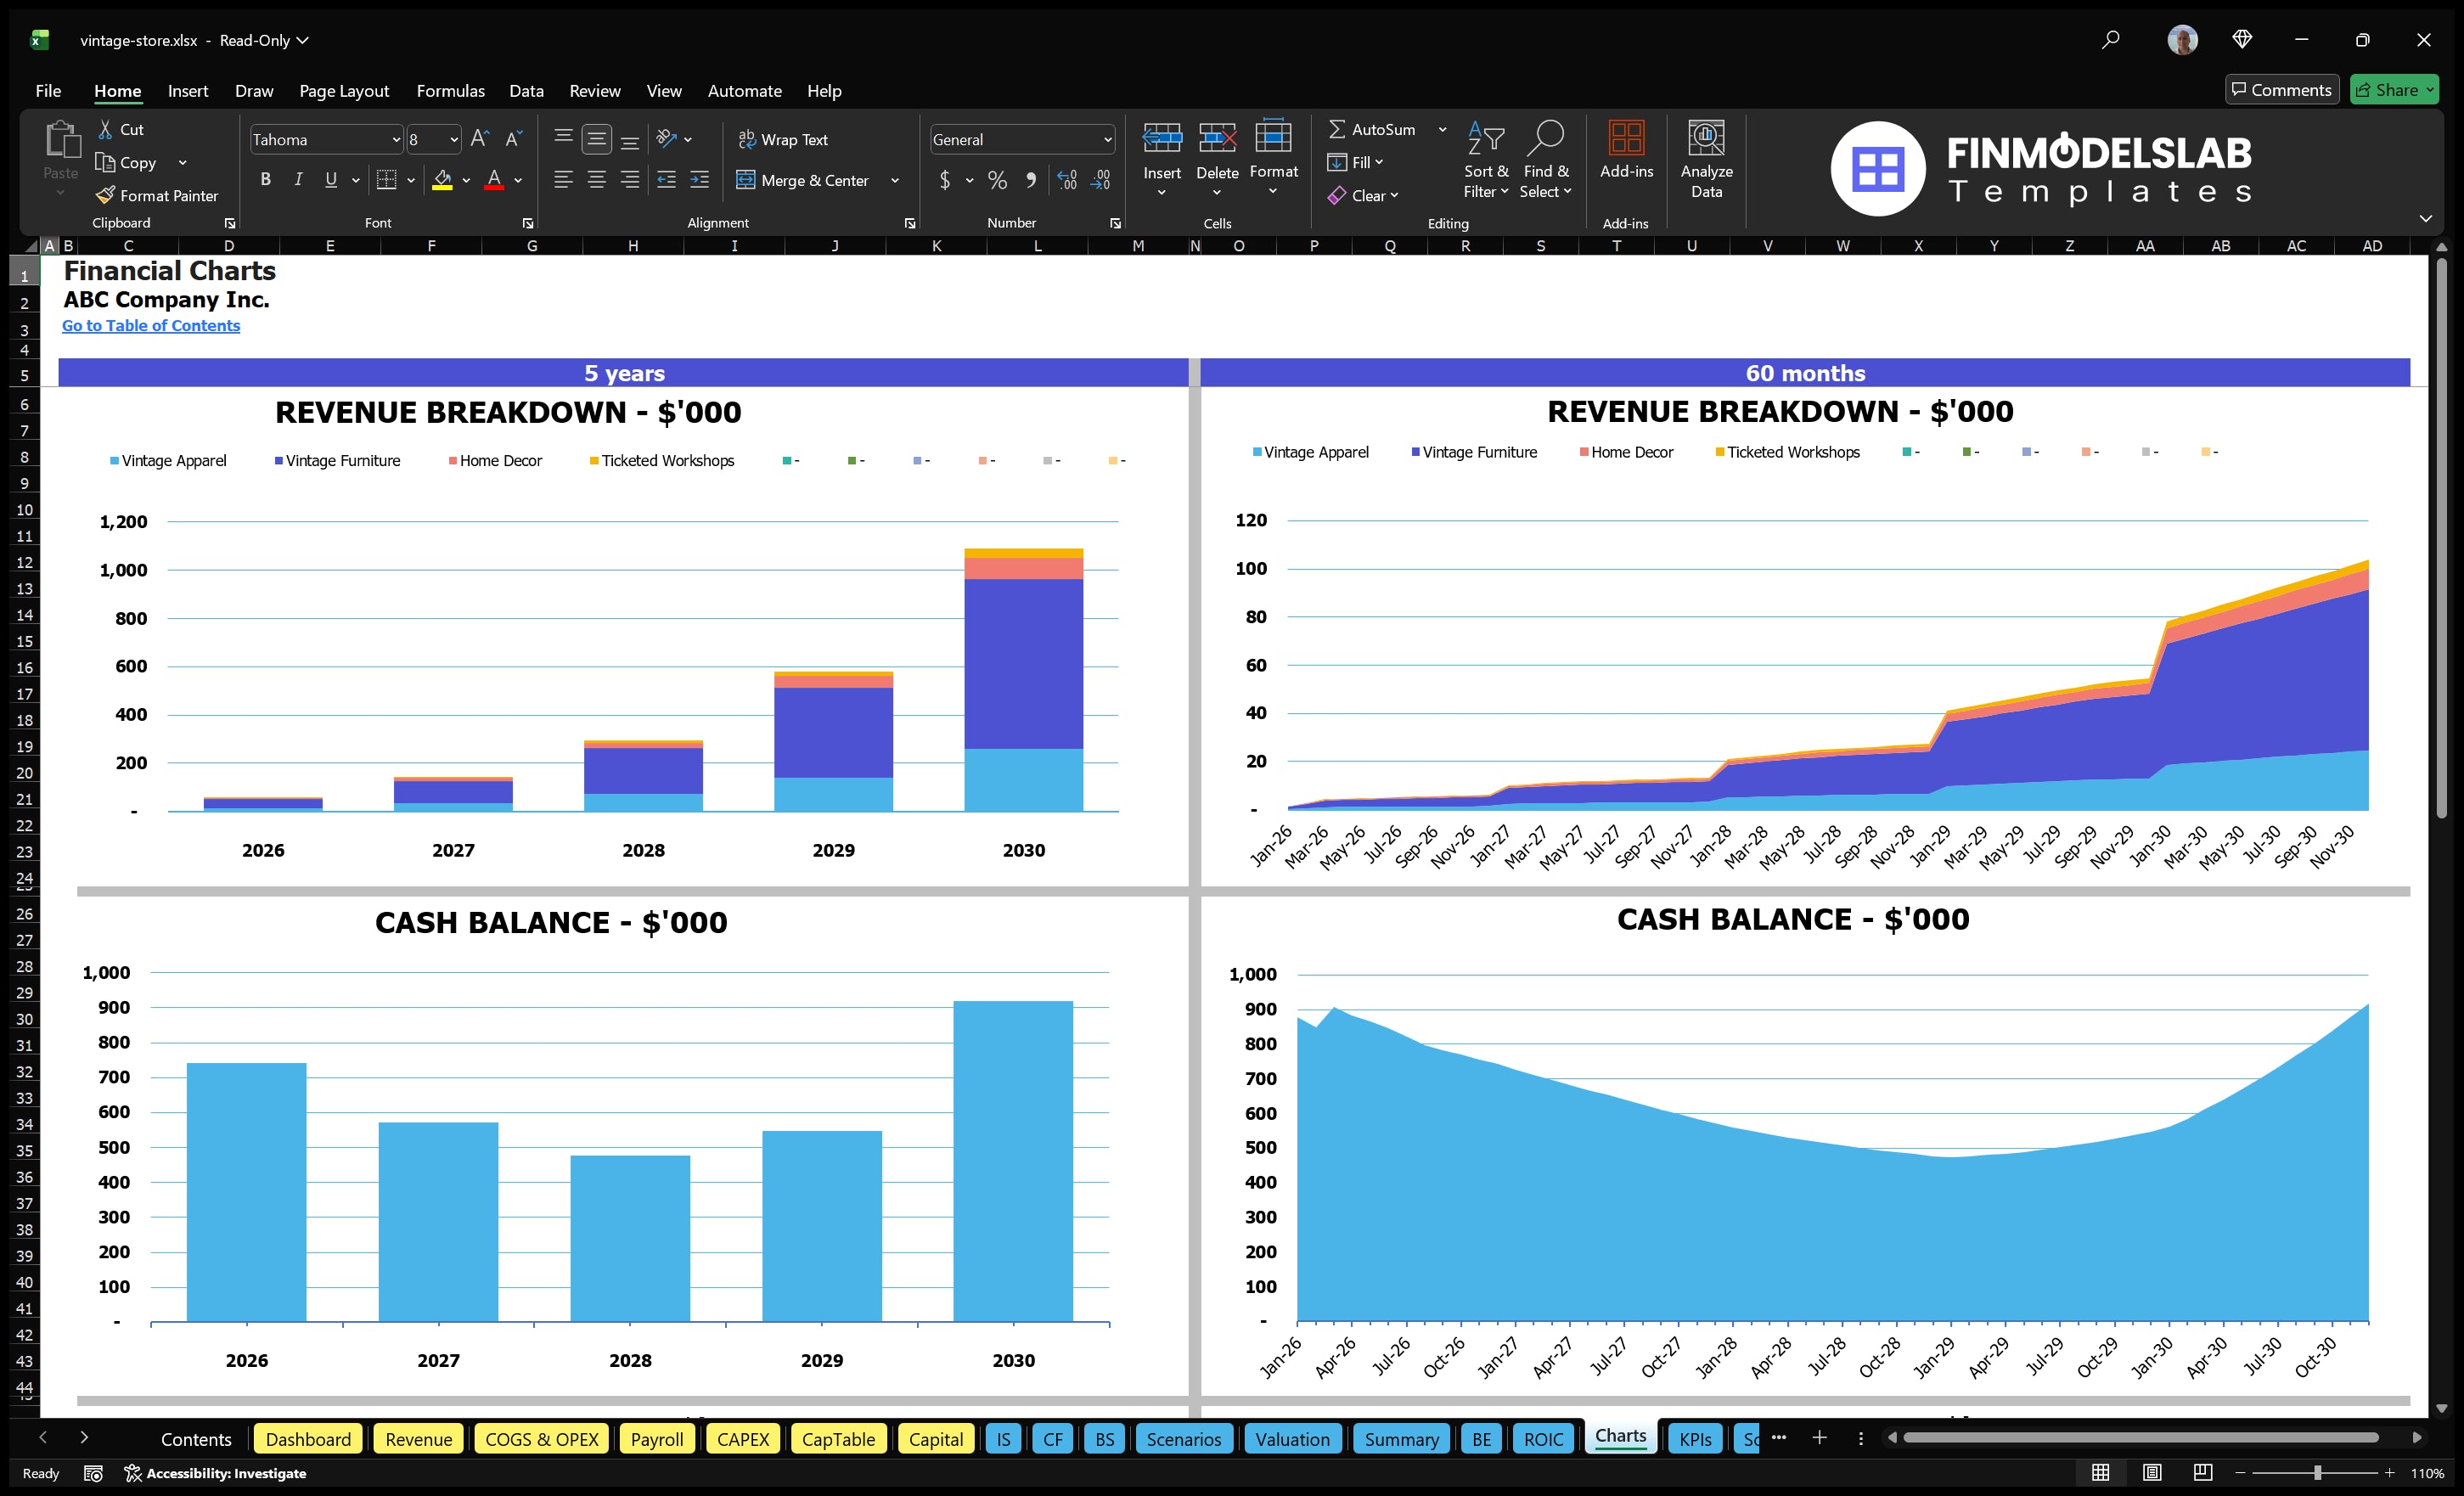2464x1496 pixels.
Task: Toggle bold formatting
Action: pos(265,179)
